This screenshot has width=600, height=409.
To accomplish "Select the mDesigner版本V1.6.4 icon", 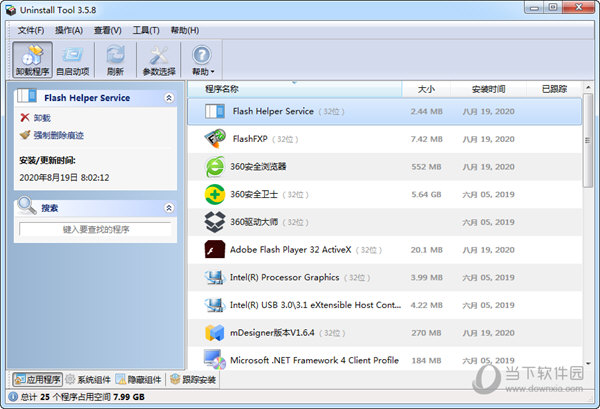I will click(x=215, y=332).
